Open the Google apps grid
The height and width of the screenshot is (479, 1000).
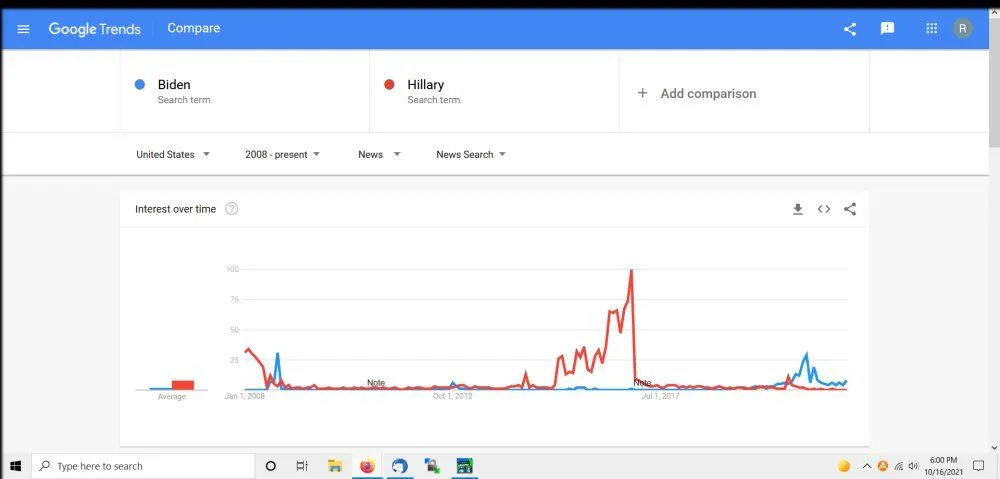pos(932,29)
